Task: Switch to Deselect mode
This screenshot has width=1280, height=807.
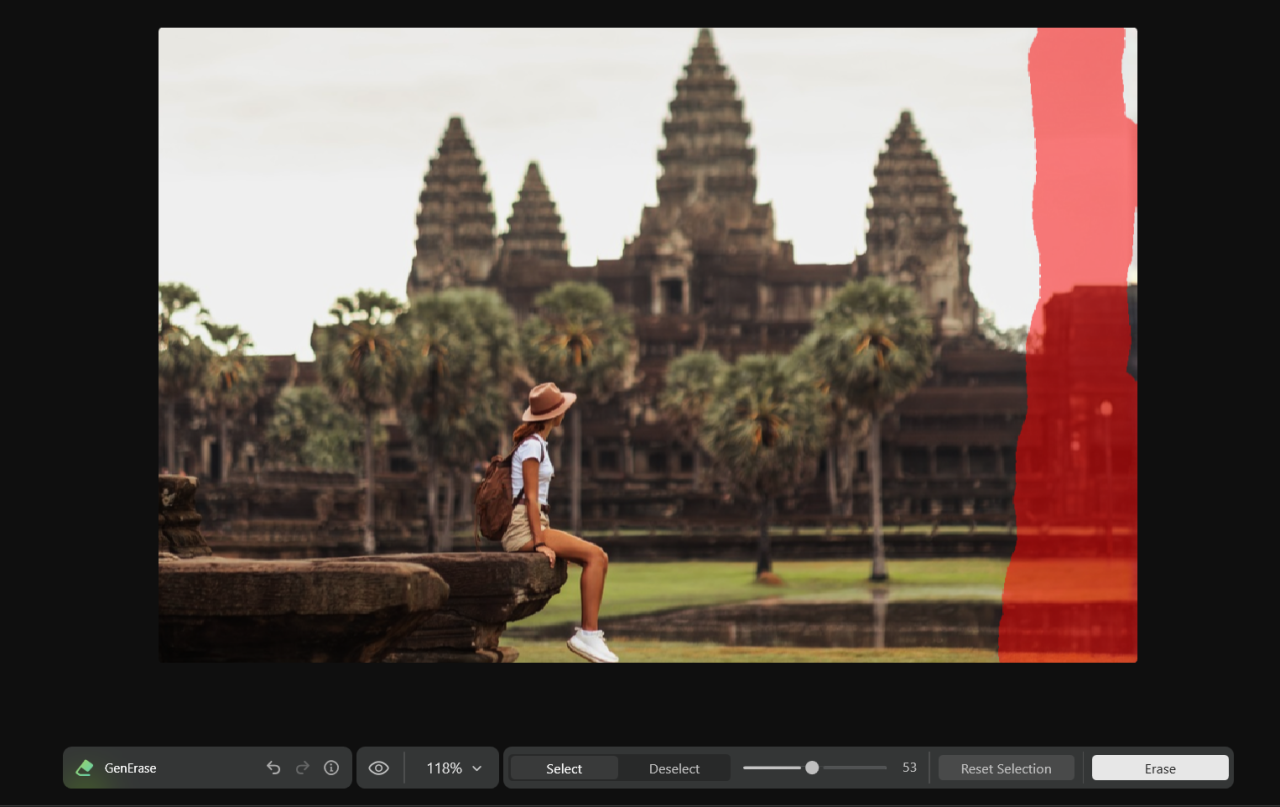Action: click(674, 768)
